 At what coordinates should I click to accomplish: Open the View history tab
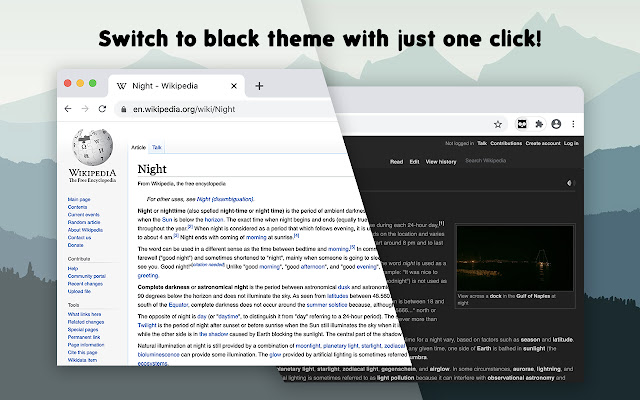click(x=439, y=161)
